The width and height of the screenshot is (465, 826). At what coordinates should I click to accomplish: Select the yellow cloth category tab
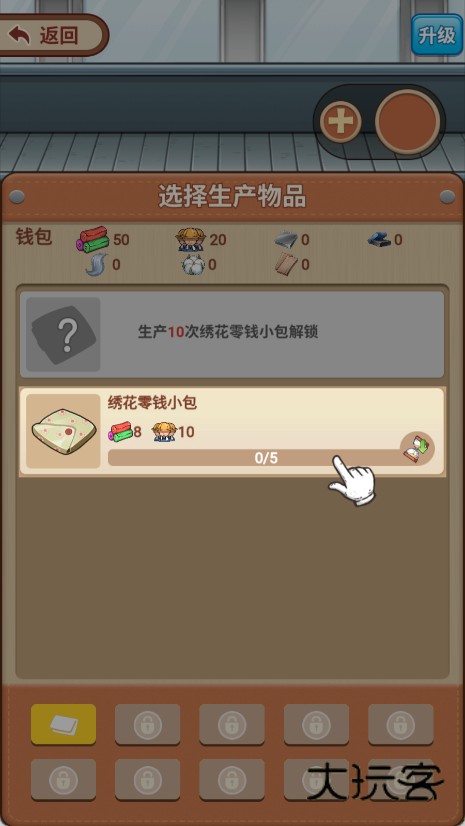click(63, 724)
